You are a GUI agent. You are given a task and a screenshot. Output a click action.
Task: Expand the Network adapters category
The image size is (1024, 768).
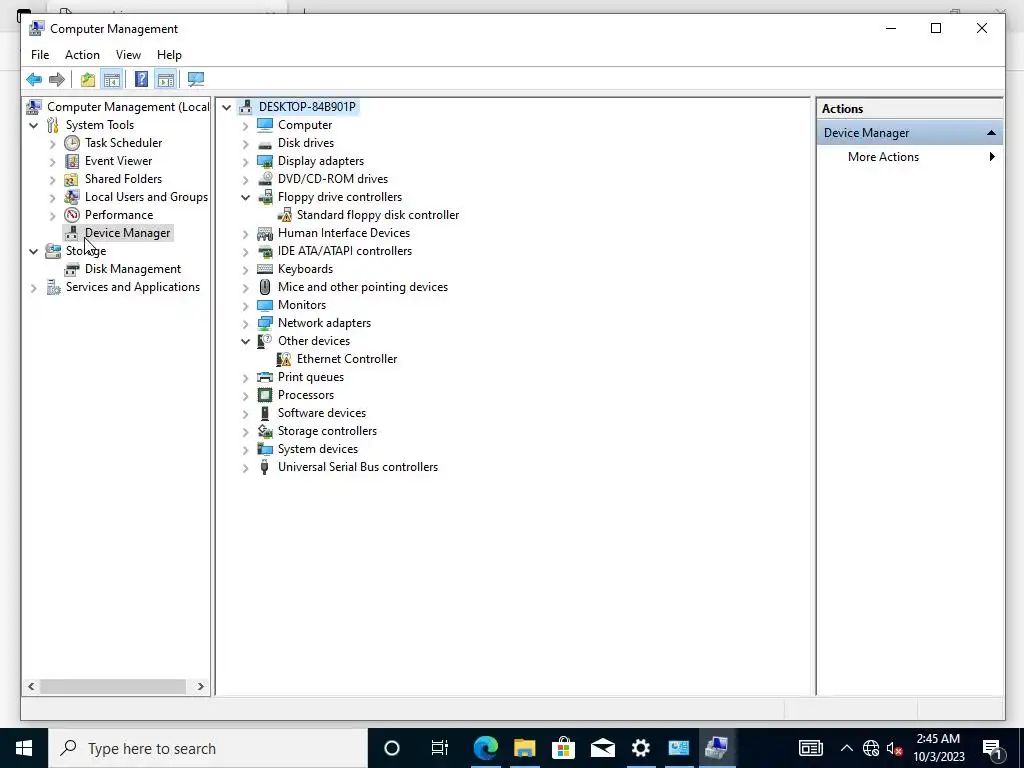coord(246,323)
